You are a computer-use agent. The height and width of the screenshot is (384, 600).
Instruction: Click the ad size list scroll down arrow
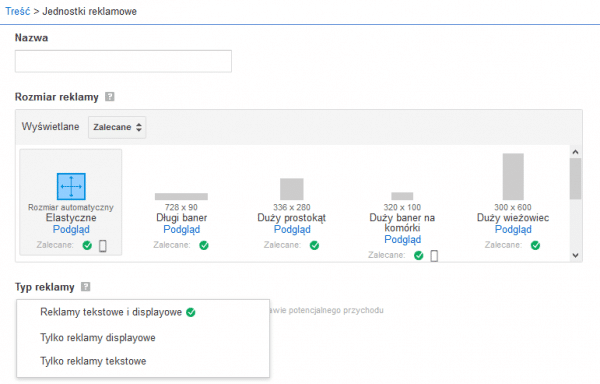[575, 255]
